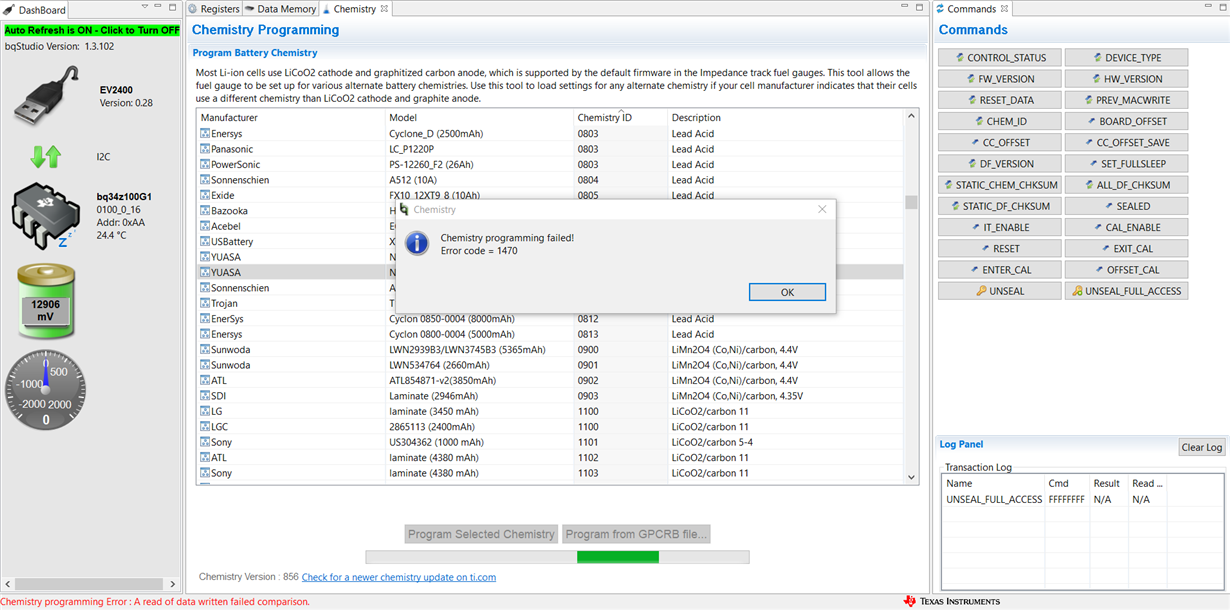Click the bq34z100G1 chip icon

44,217
